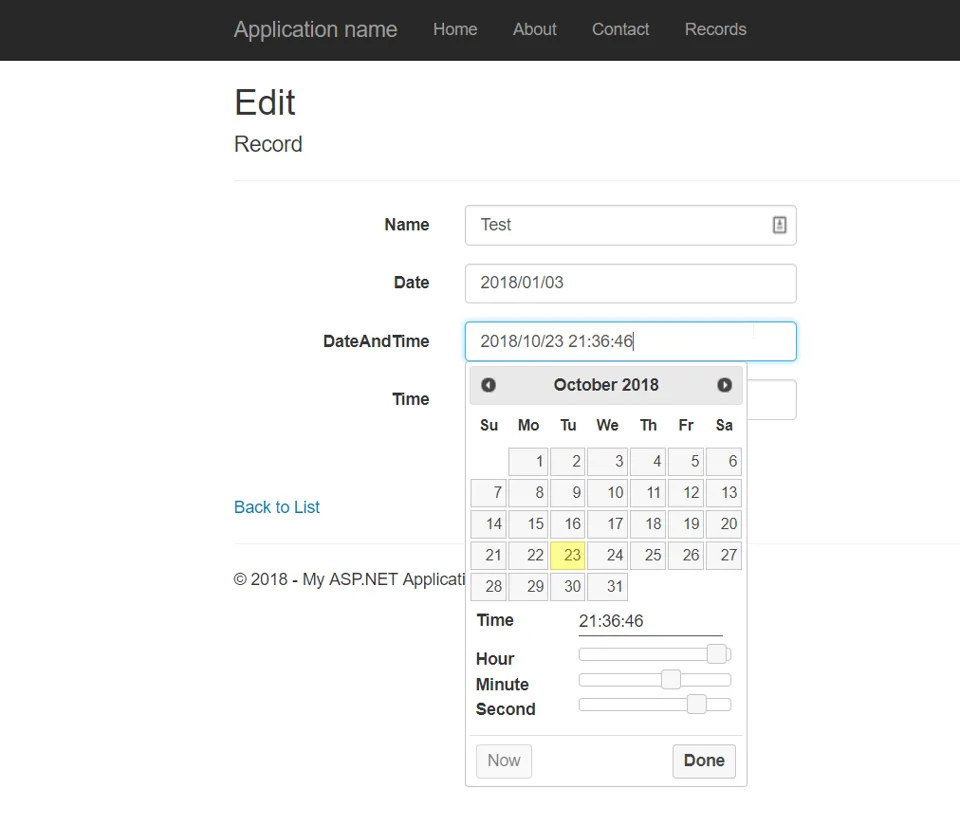The height and width of the screenshot is (825, 960).
Task: Click the Now button in picker
Action: point(504,761)
